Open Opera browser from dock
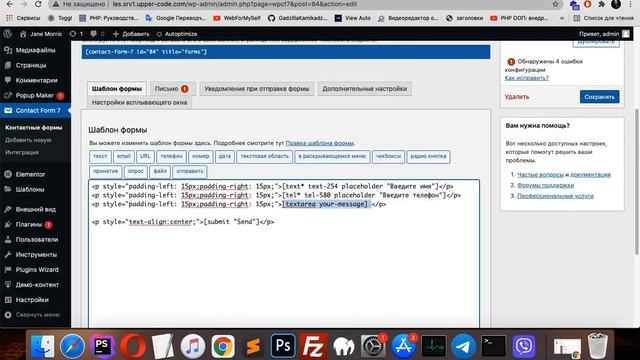 click(x=133, y=346)
